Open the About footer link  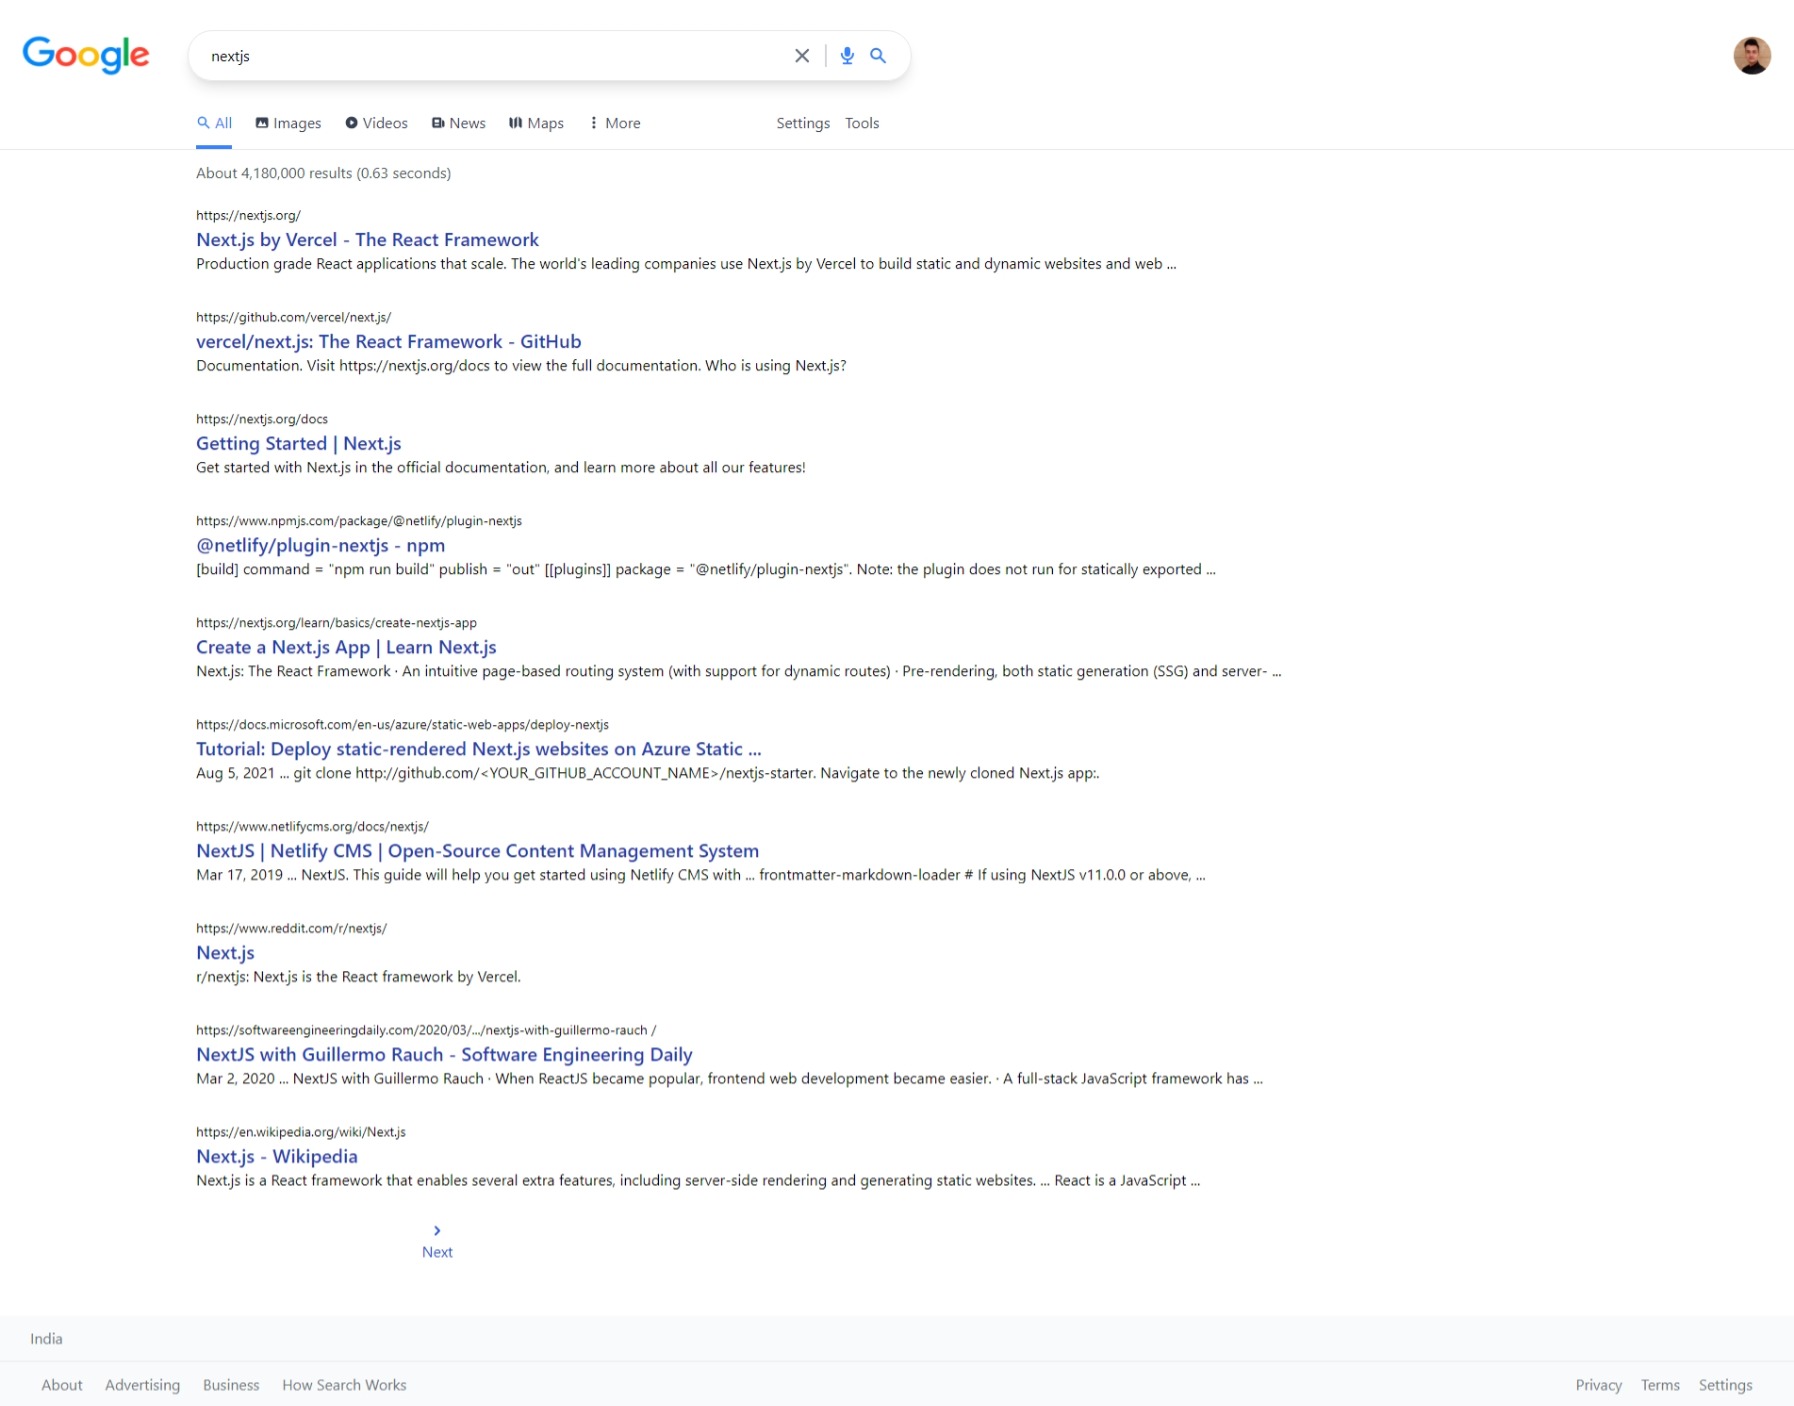coord(62,1385)
